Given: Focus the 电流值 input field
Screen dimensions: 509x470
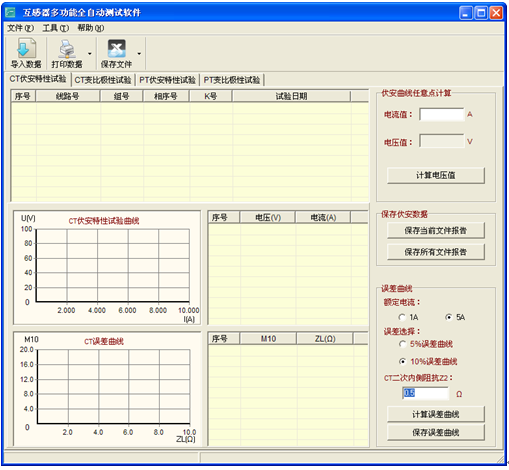Looking at the screenshot, I should pyautogui.click(x=442, y=115).
